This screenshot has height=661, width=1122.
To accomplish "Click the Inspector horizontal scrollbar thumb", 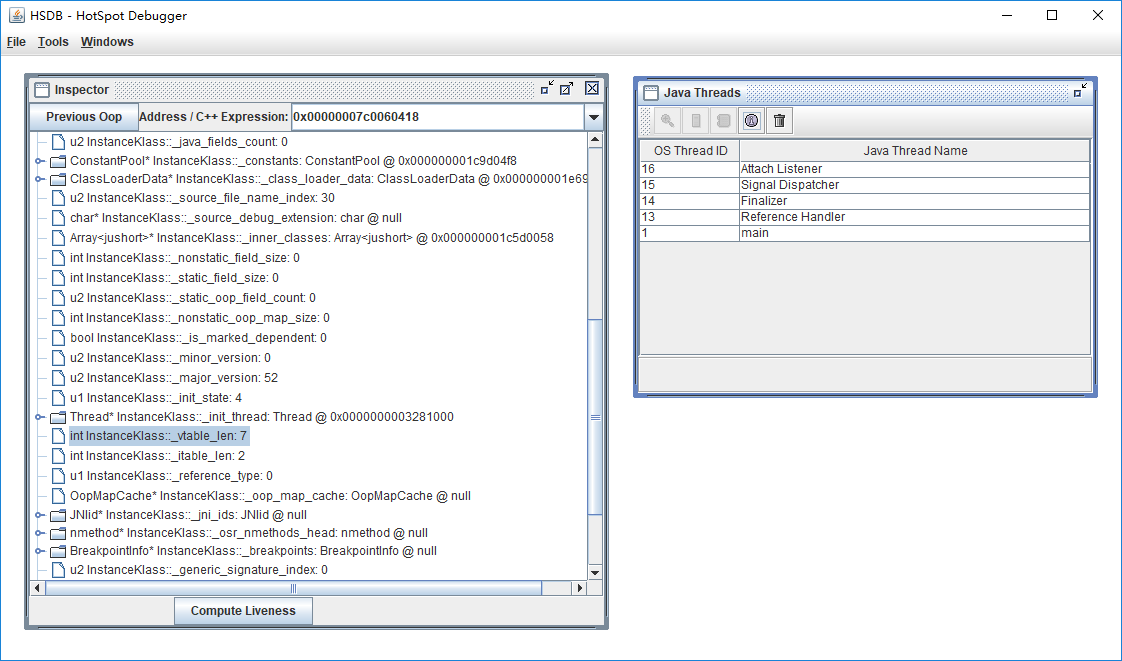I will coord(293,588).
